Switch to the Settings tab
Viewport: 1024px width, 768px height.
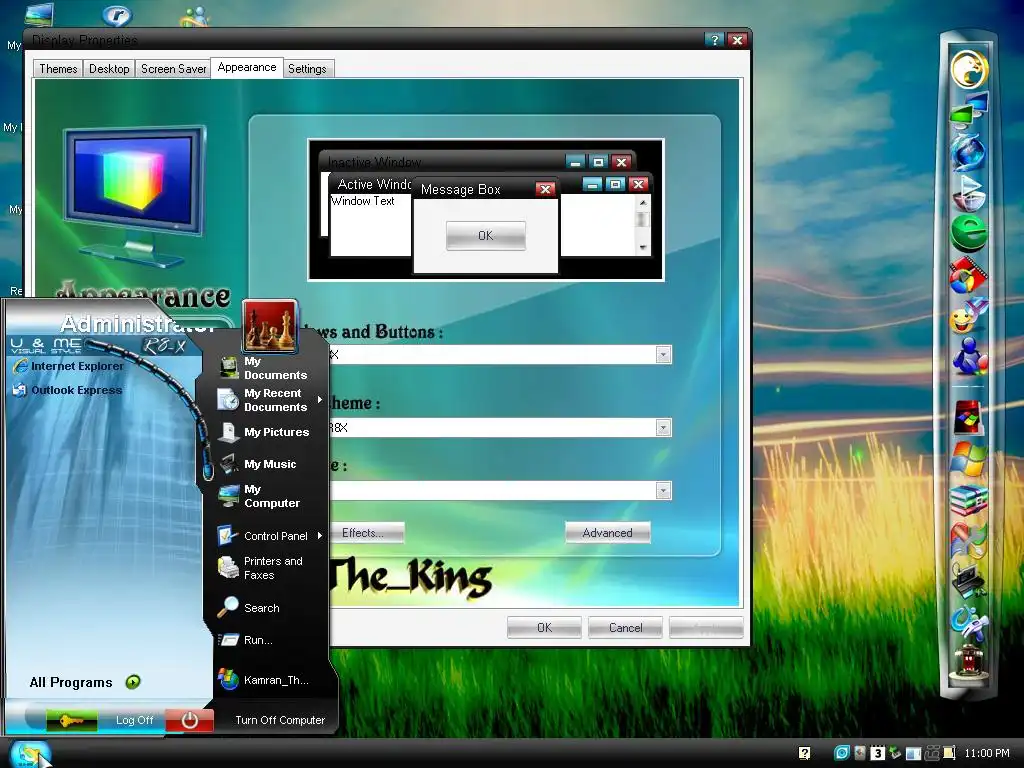(307, 69)
